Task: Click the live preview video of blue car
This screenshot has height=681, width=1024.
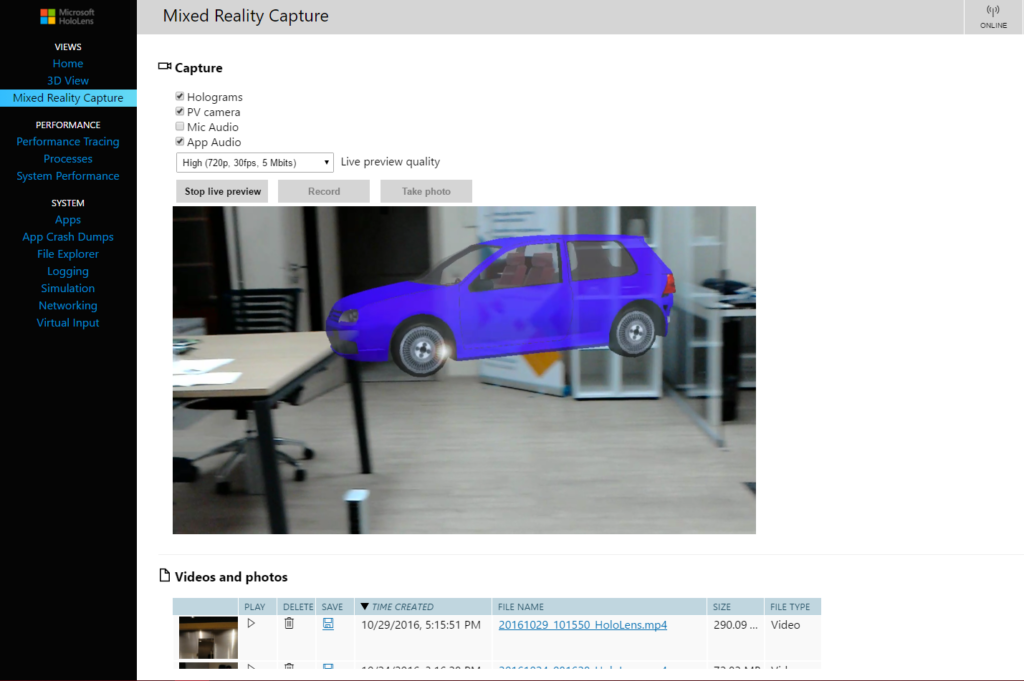Action: pos(464,370)
